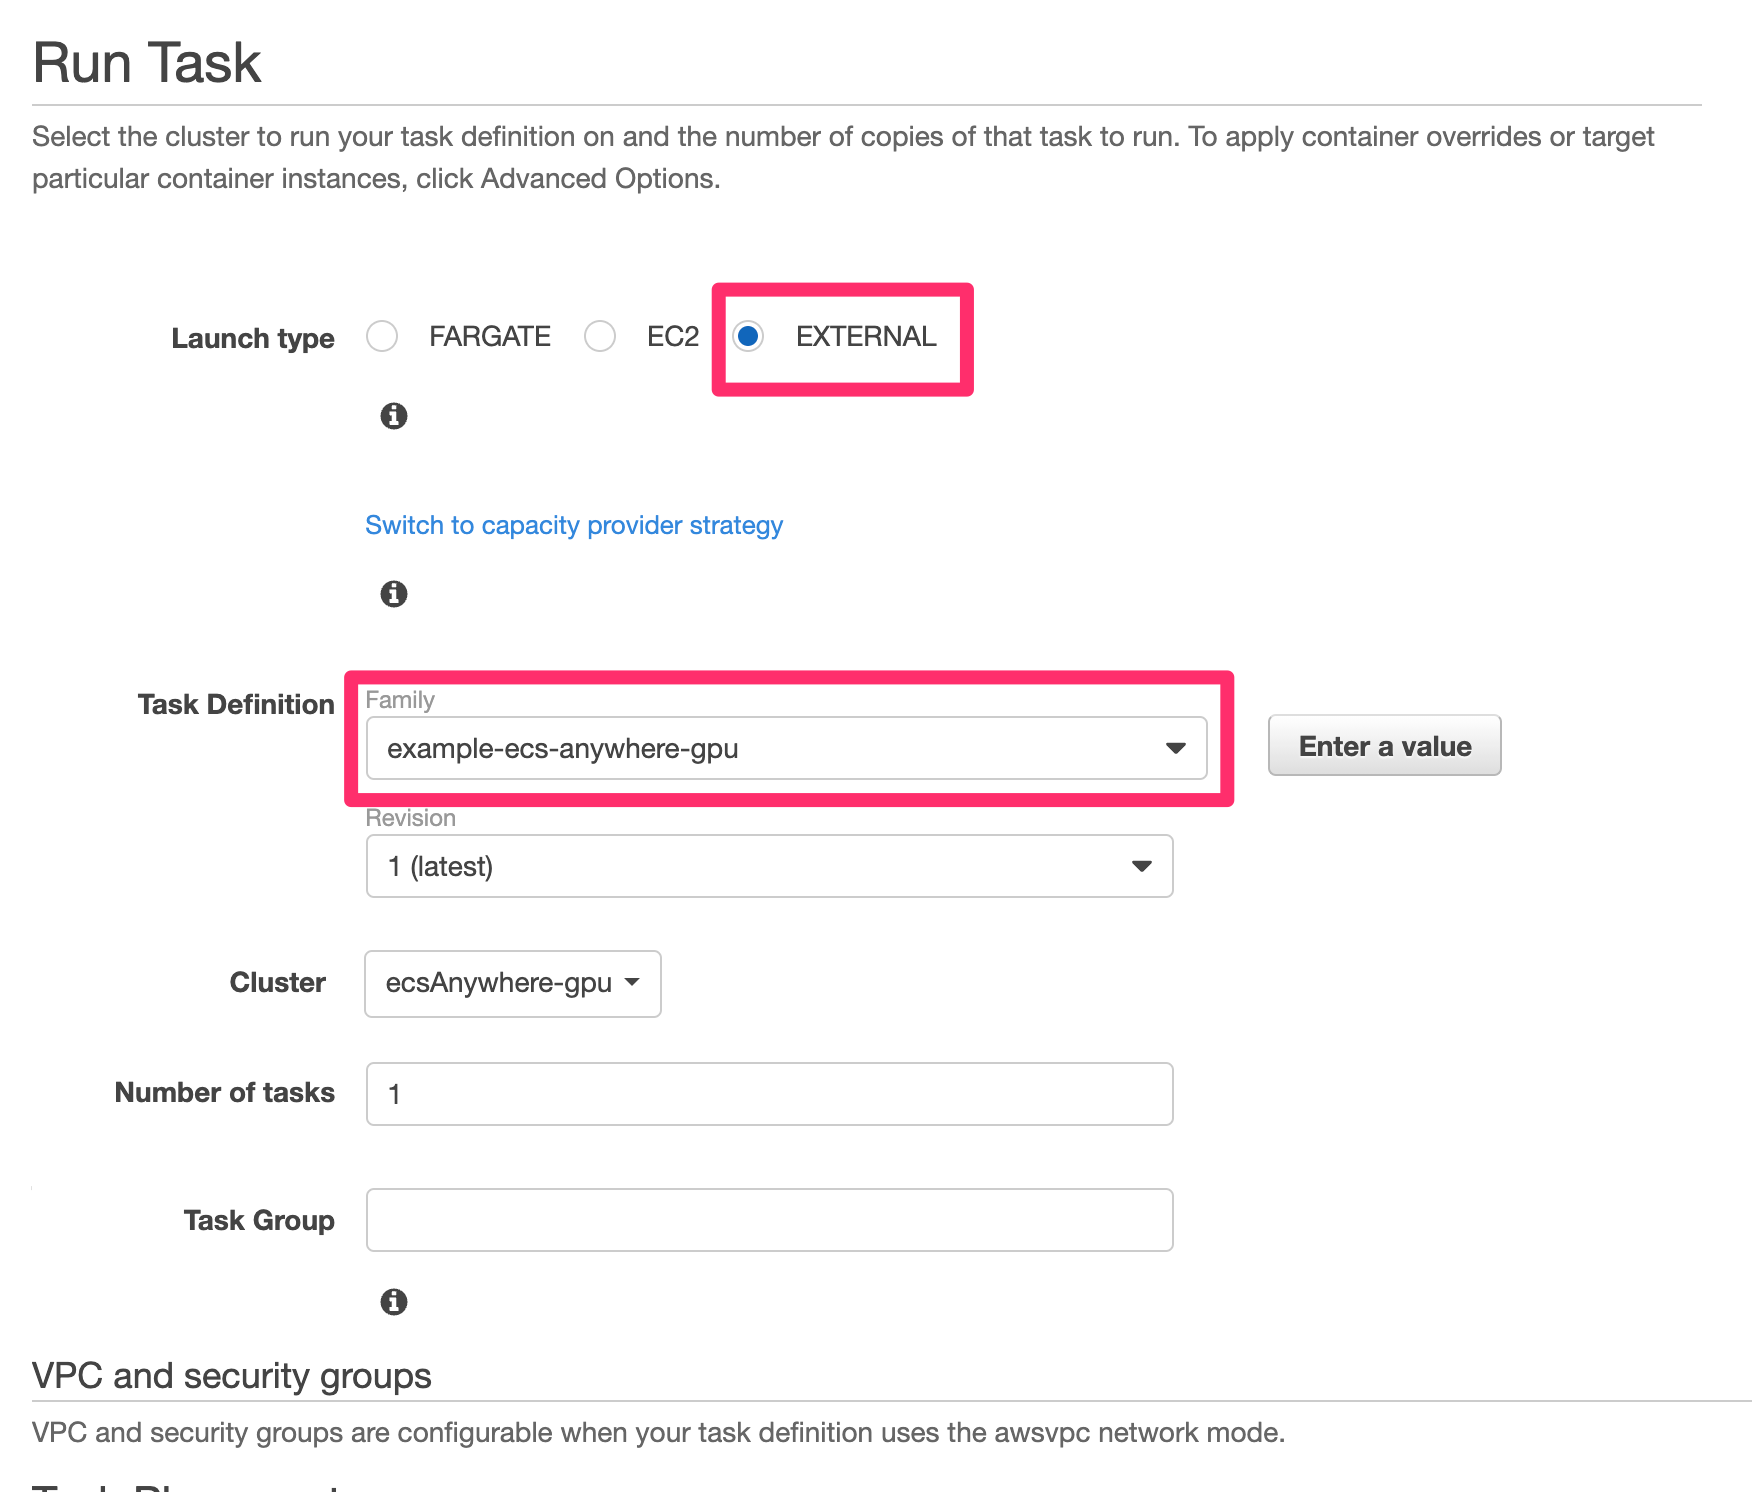Click the Family dropdown caret icon
This screenshot has width=1752, height=1492.
coord(1178,747)
